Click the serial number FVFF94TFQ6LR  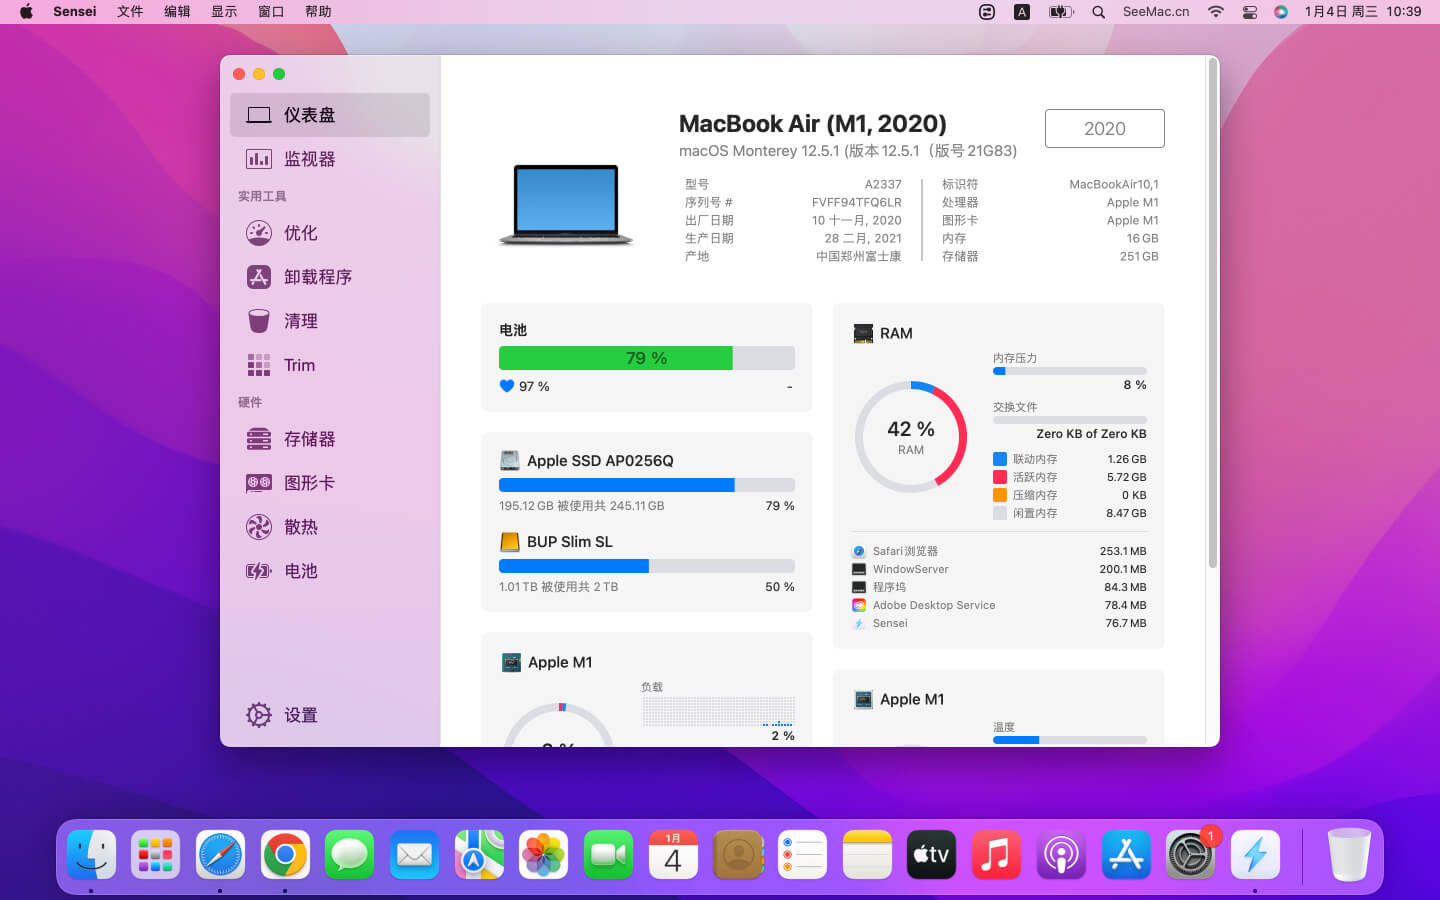tap(857, 202)
